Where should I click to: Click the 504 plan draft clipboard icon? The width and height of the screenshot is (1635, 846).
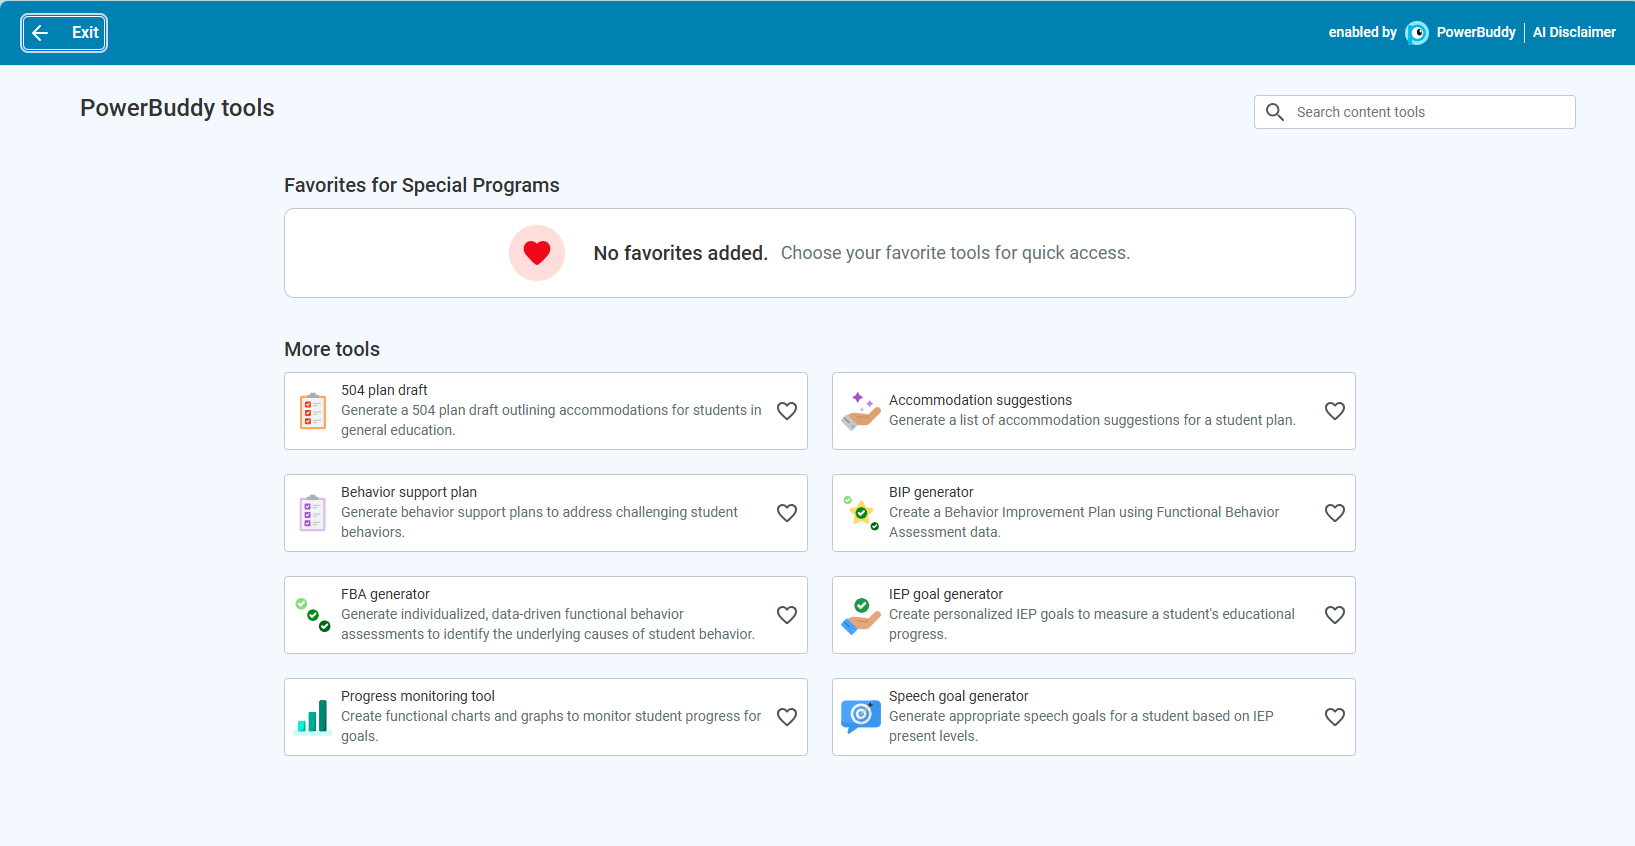pos(313,411)
